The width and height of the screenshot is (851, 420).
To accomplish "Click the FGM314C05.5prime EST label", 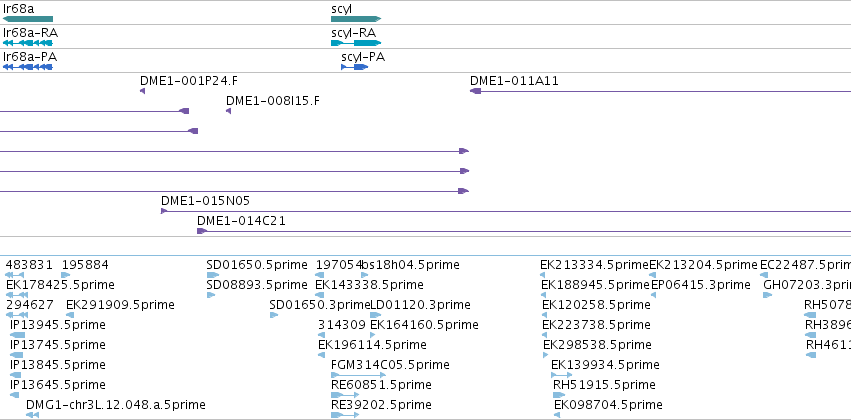I will tap(390, 365).
